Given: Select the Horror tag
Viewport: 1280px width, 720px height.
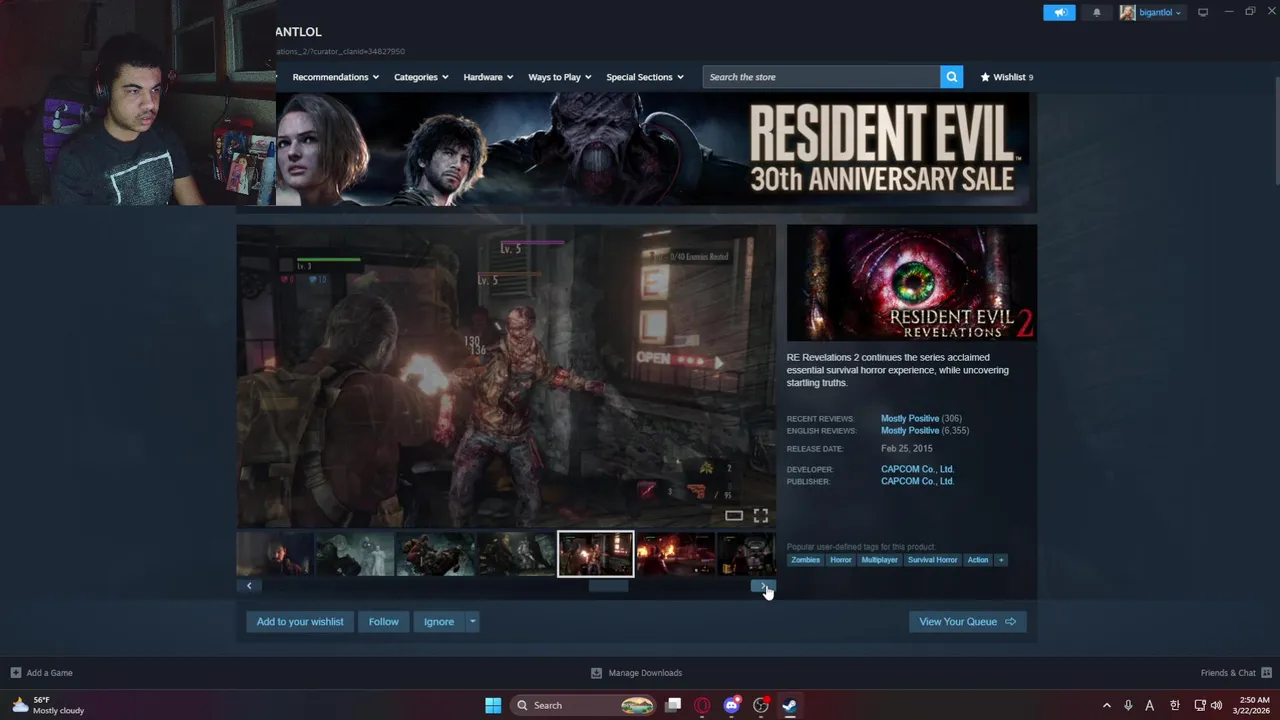Looking at the screenshot, I should (840, 560).
